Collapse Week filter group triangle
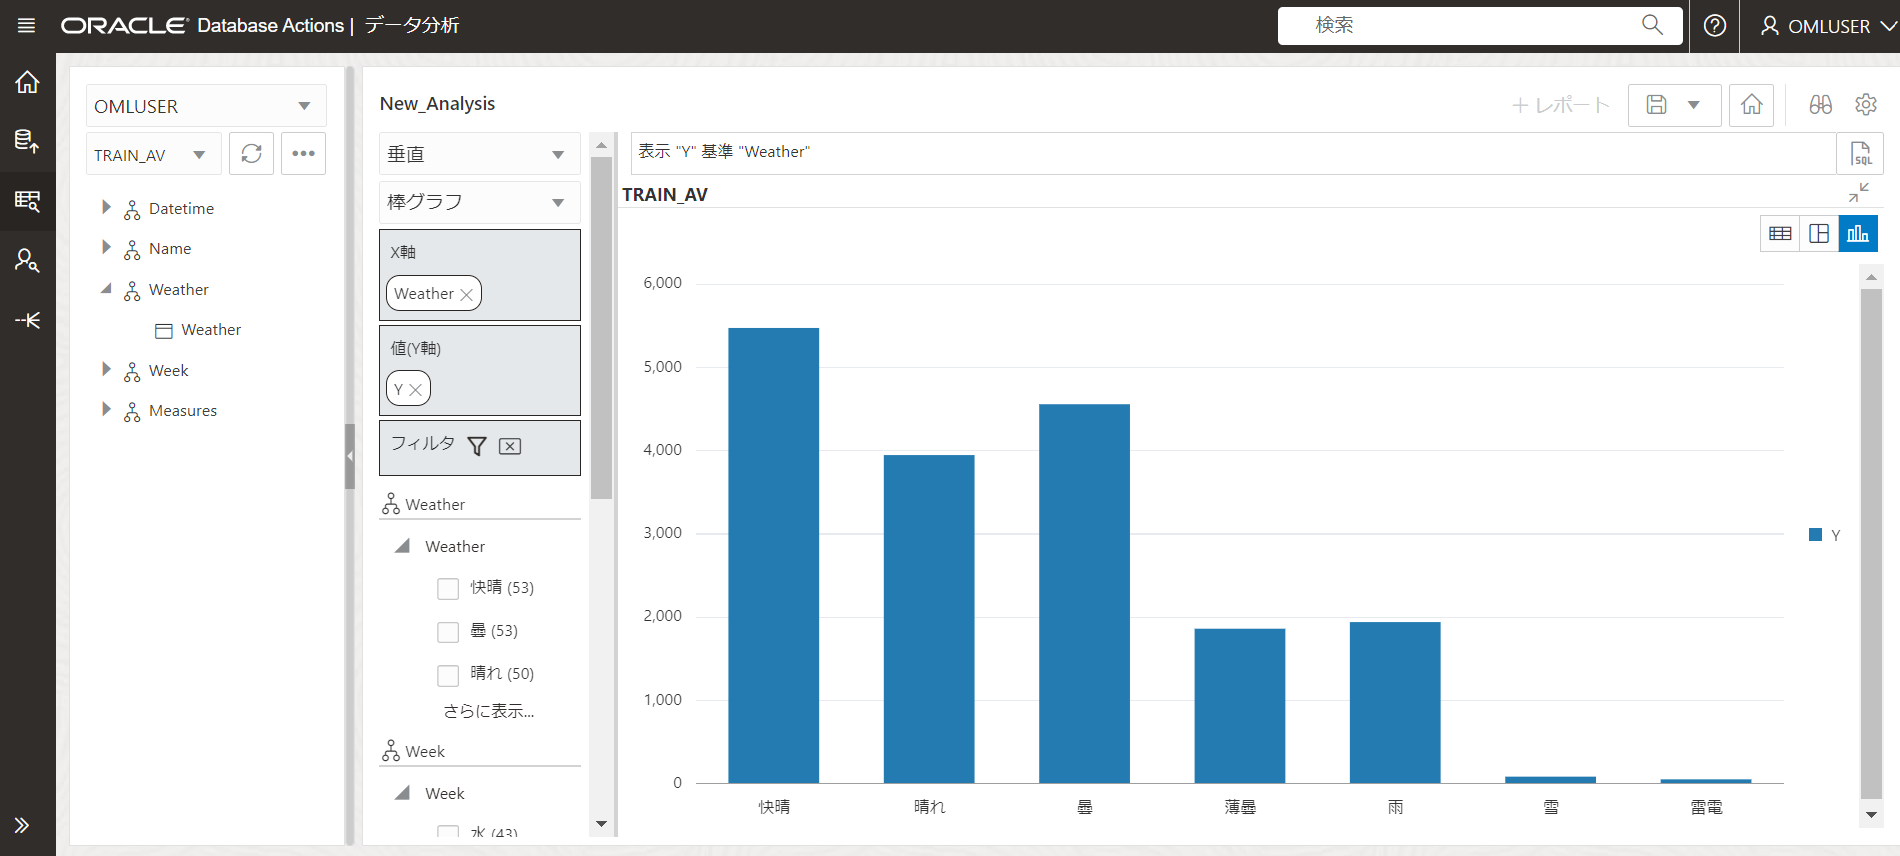This screenshot has height=856, width=1900. tap(403, 793)
